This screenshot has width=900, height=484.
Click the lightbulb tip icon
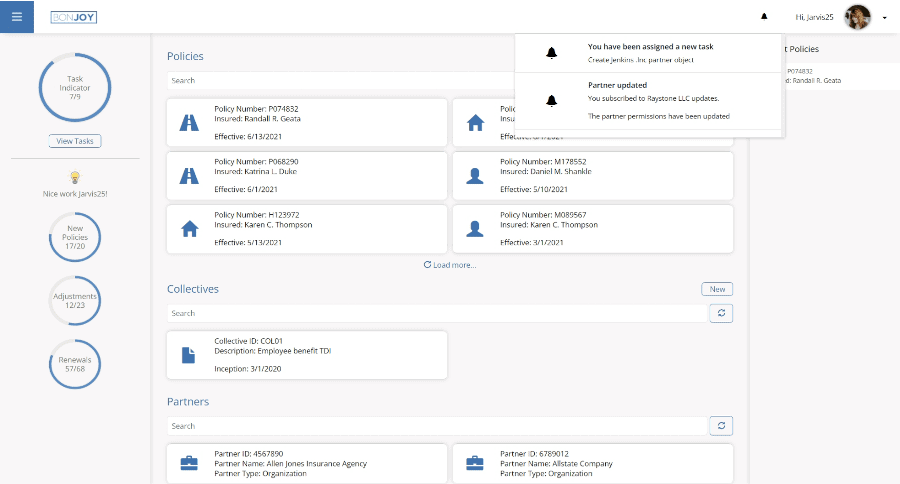[x=75, y=177]
